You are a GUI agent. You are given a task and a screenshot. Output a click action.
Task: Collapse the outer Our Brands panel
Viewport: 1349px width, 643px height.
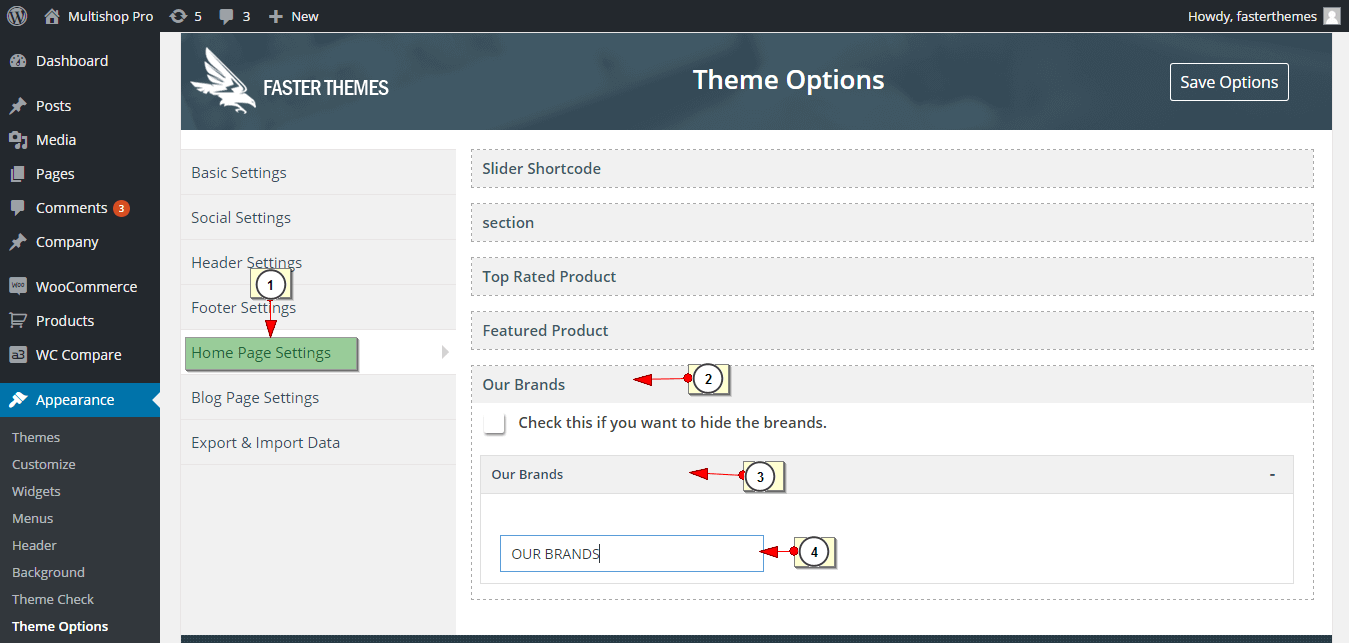coord(892,385)
